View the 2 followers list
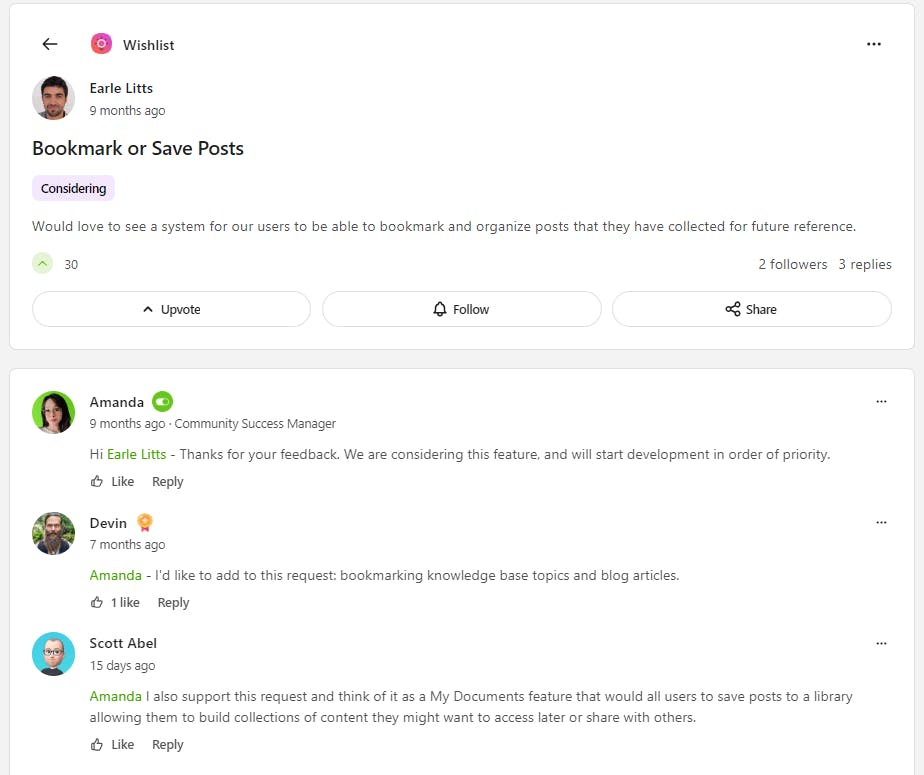Screen dimensions: 924x775 tap(792, 264)
